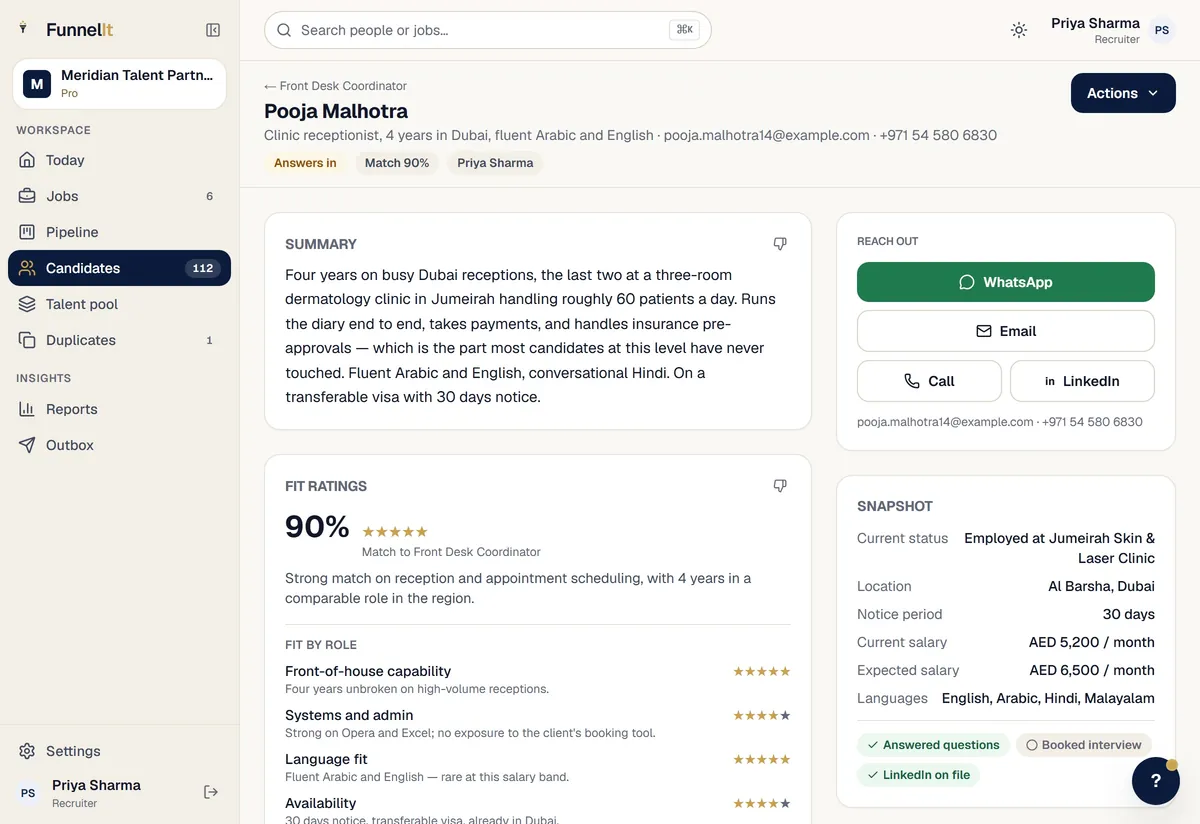The height and width of the screenshot is (824, 1200).
Task: Click the Al Barsha, Dubai location value
Action: pos(1101,586)
